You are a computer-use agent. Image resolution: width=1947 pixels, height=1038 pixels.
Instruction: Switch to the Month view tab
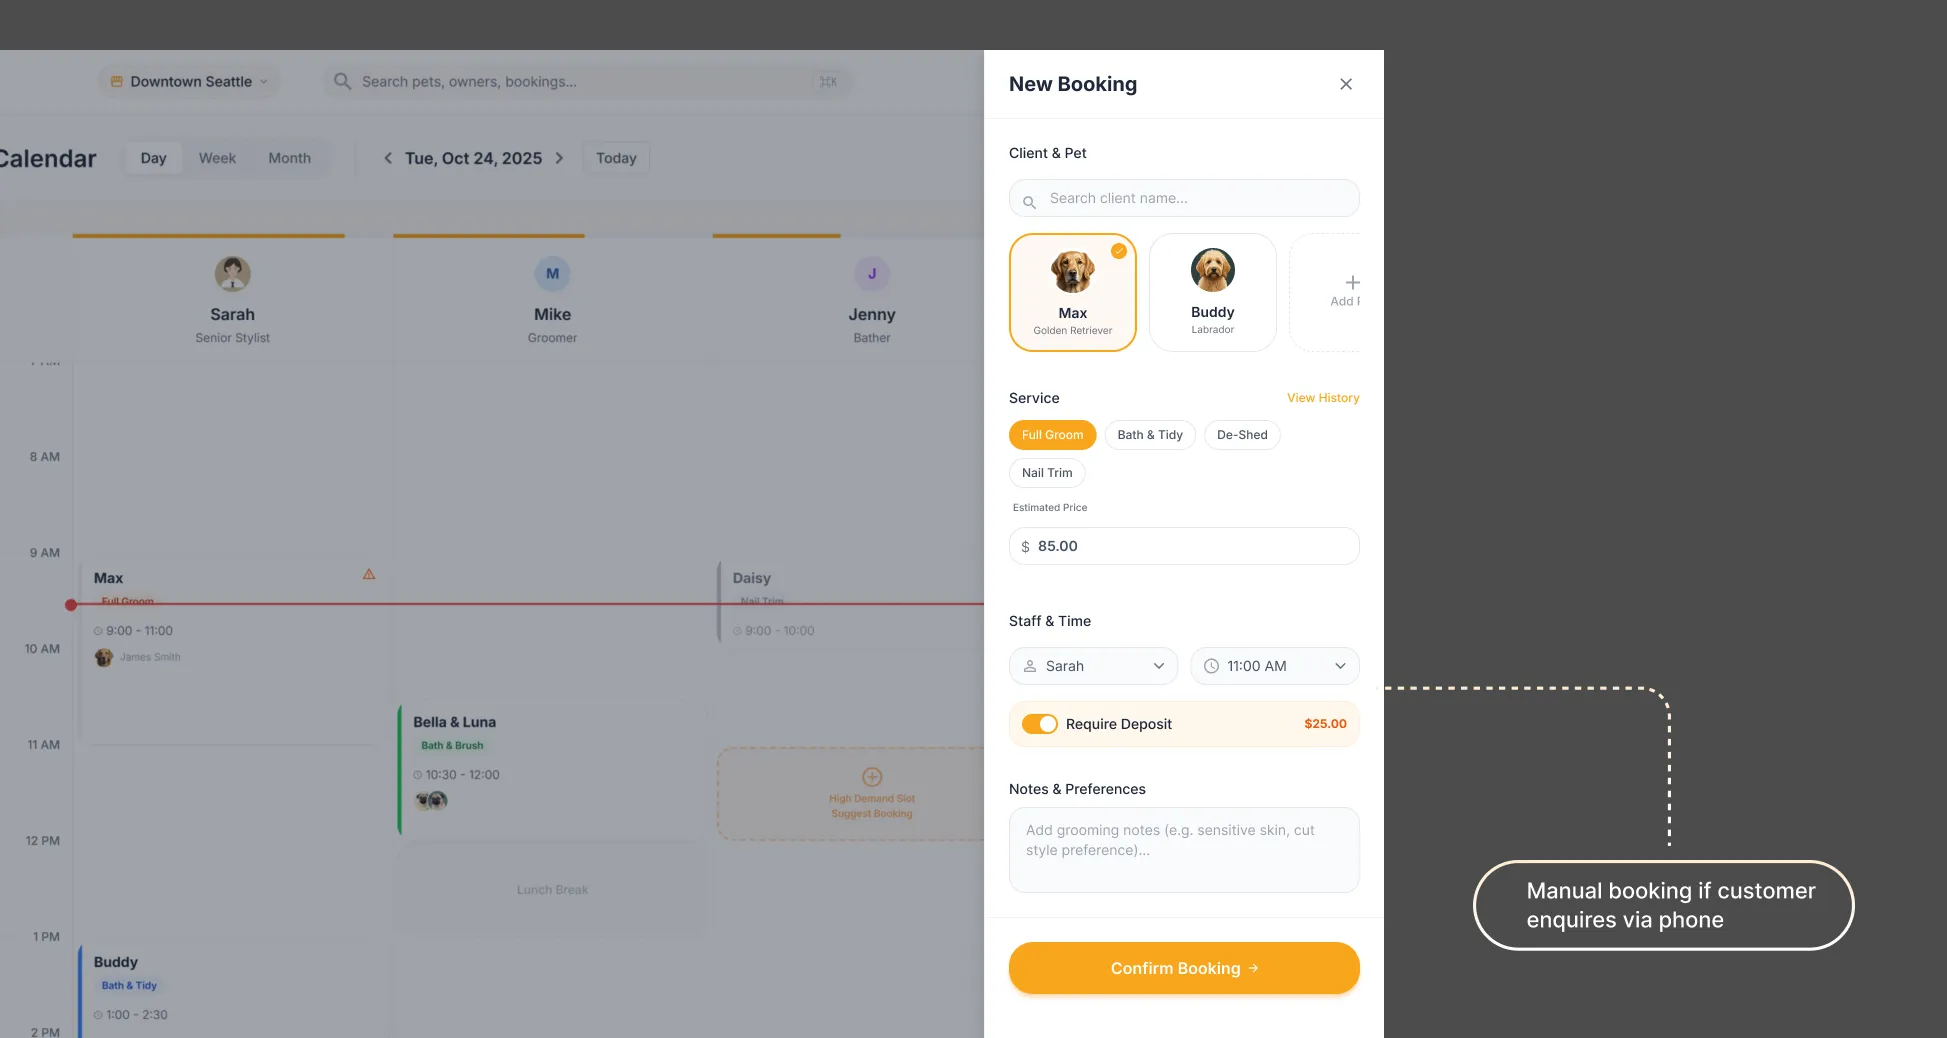289,157
